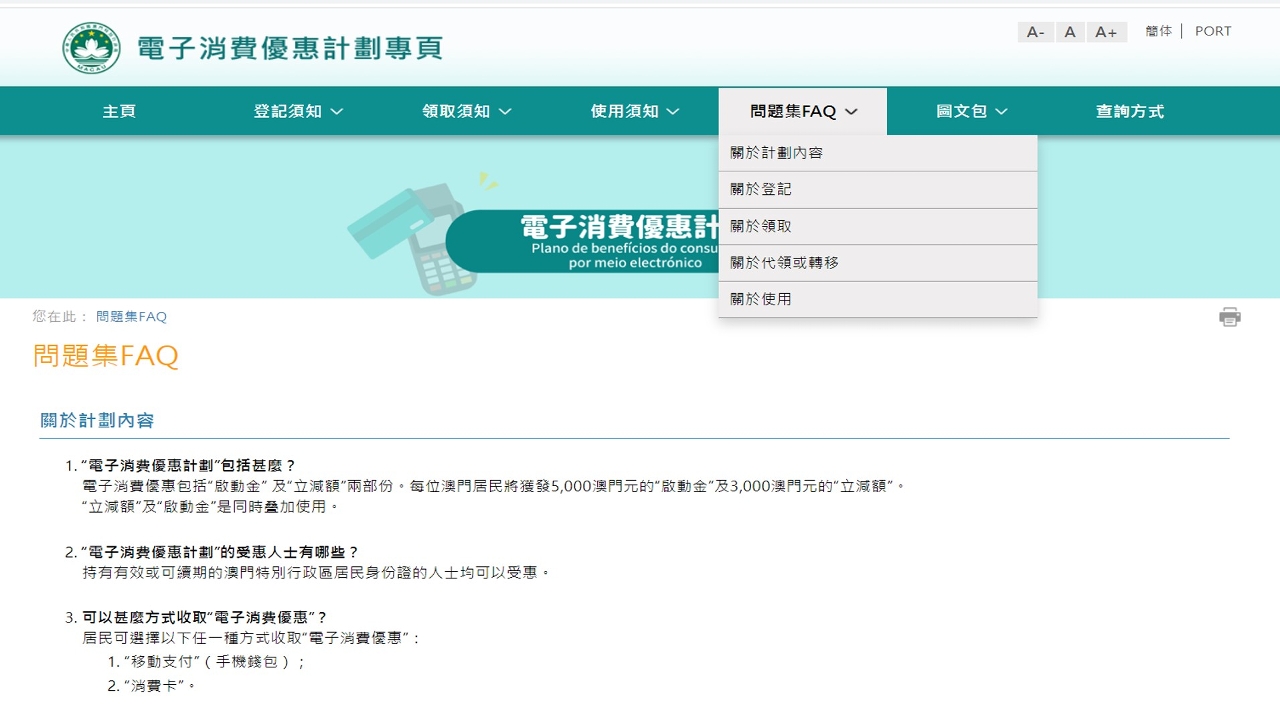Expand the 領取須知 dropdown menu
Viewport: 1280px width, 721px height.
tap(466, 111)
